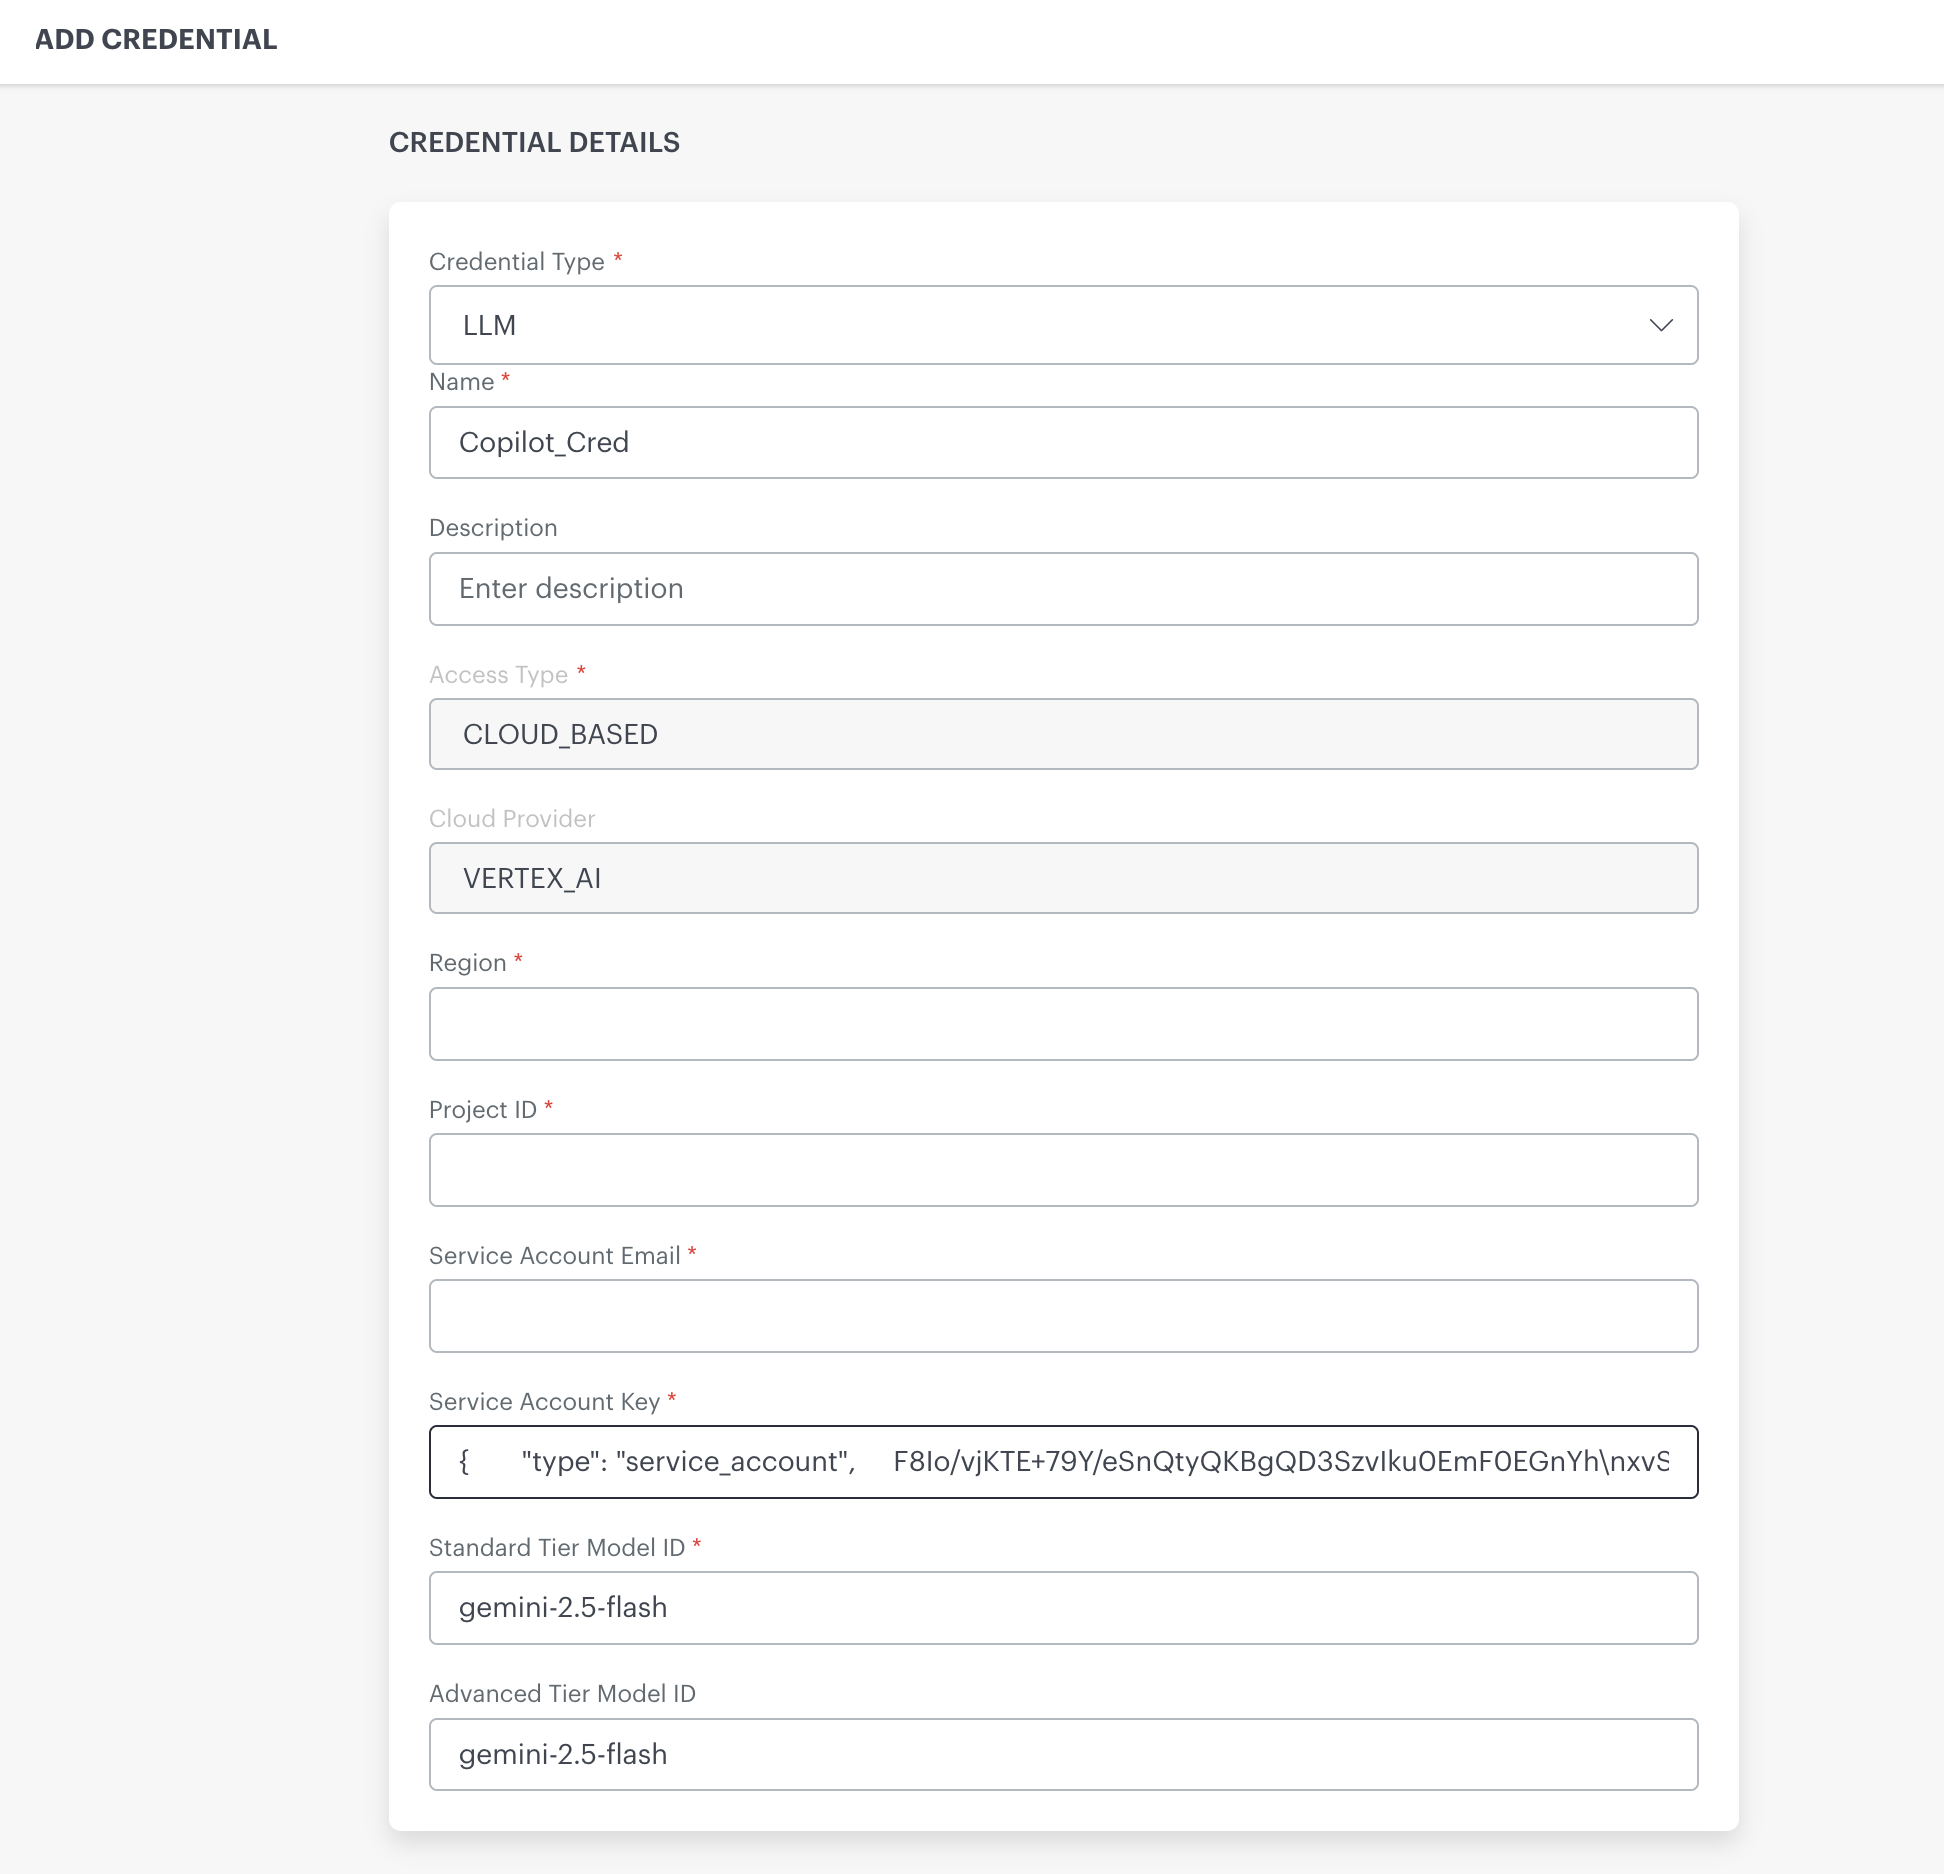
Task: Click the Service Account Key label text
Action: click(x=544, y=1402)
